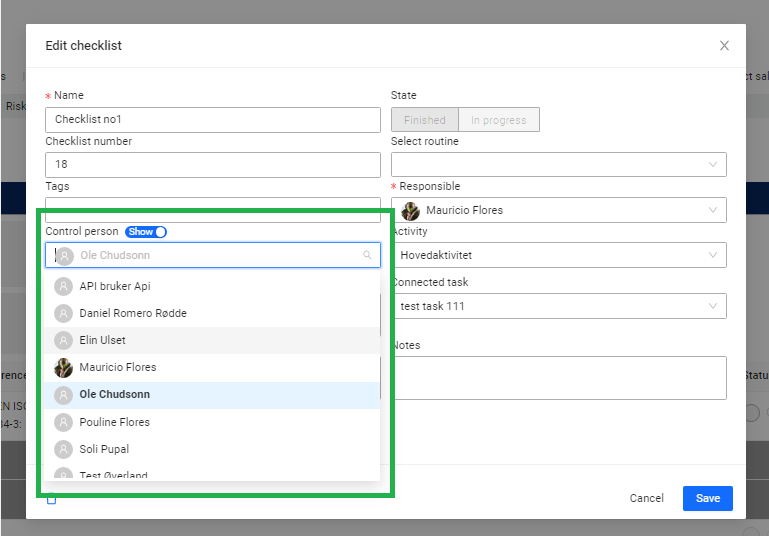
Task: Click avatar icon next to Pouline Flores
Action: (64, 422)
